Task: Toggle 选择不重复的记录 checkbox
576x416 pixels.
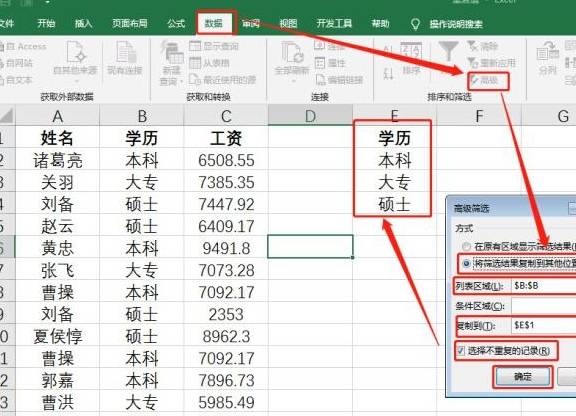Action: click(461, 351)
